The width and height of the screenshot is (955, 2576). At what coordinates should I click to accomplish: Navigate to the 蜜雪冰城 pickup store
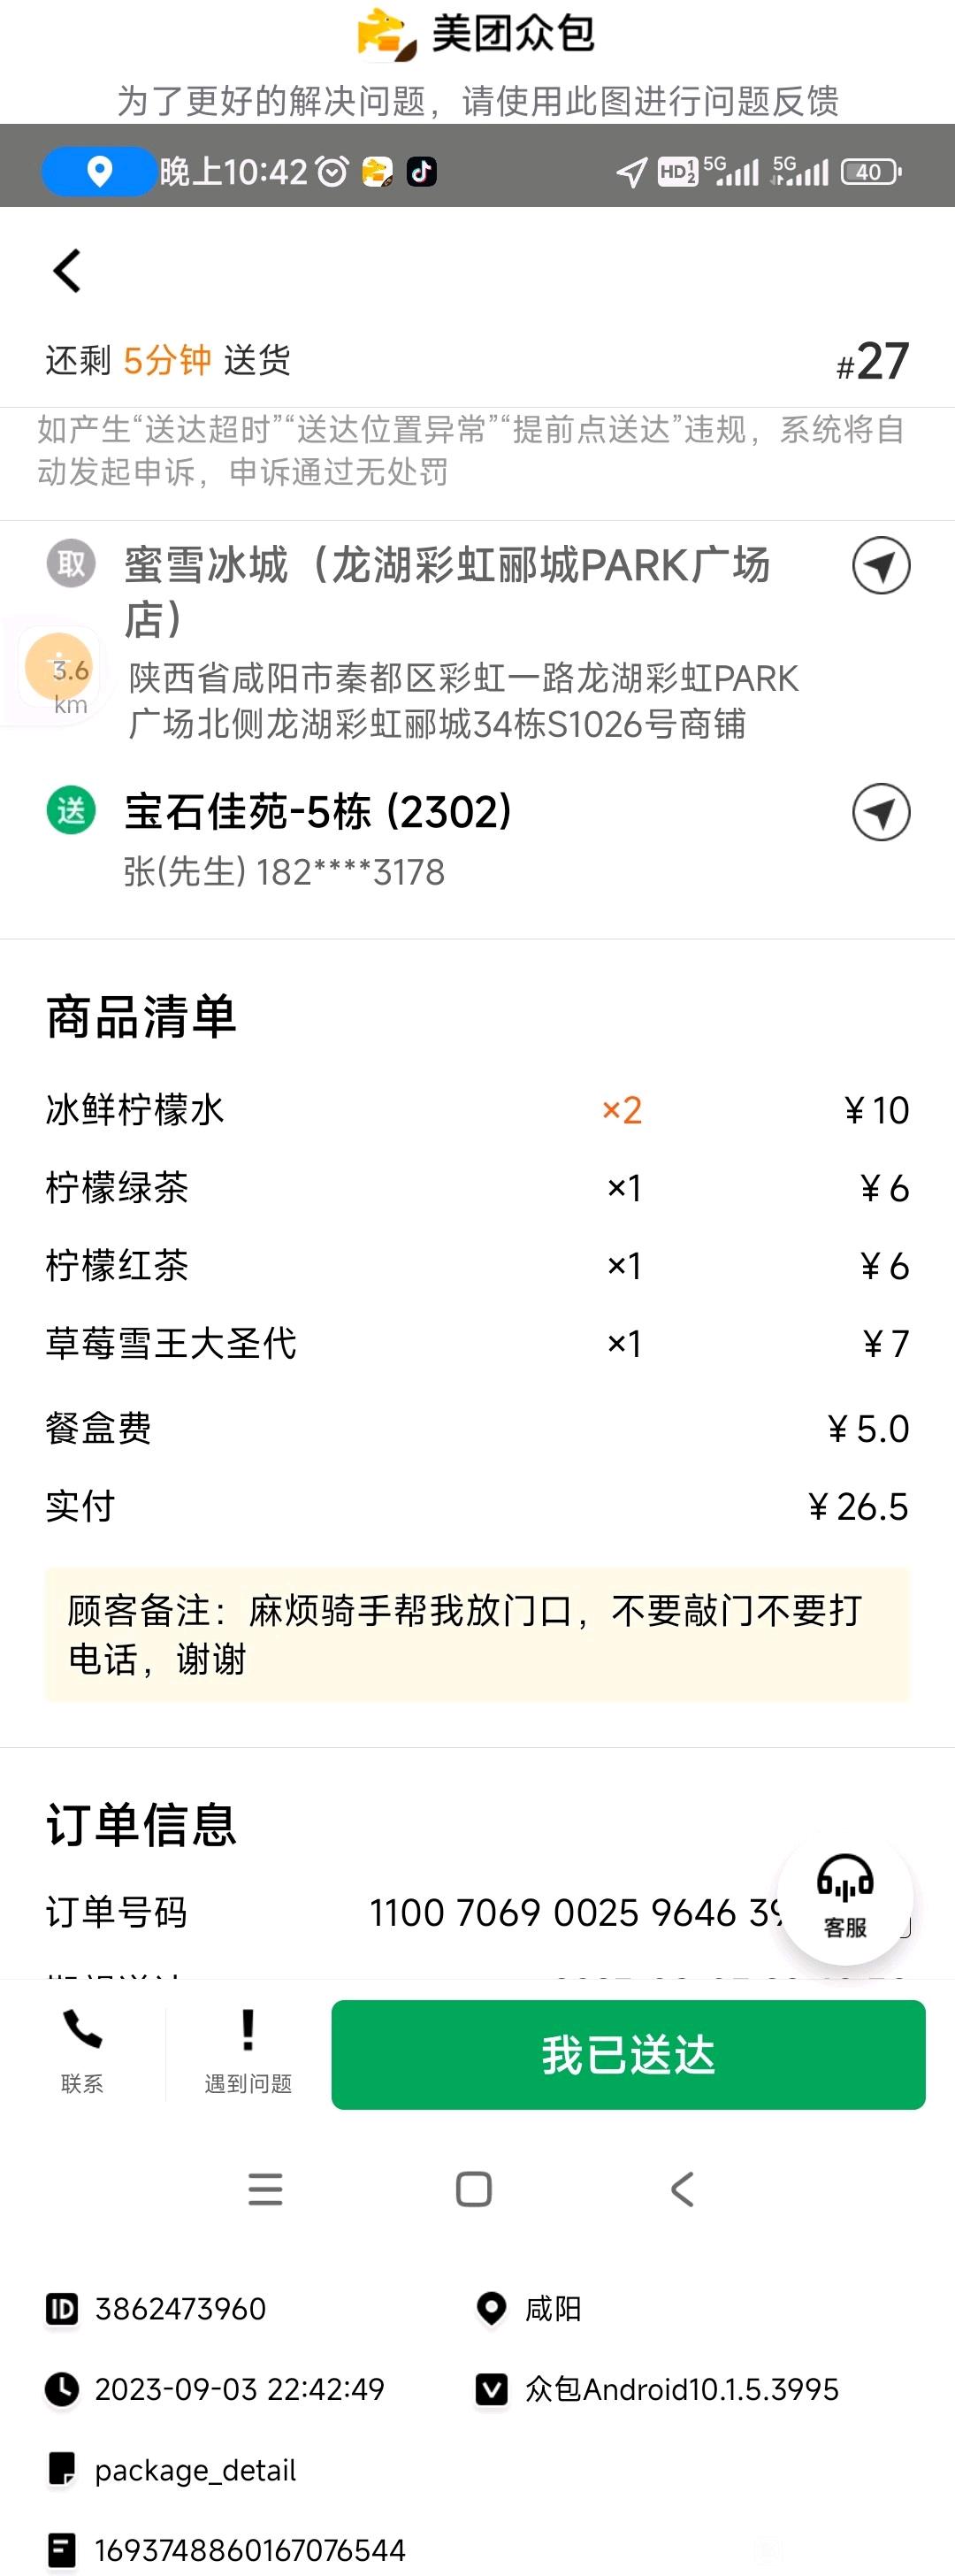pos(880,565)
